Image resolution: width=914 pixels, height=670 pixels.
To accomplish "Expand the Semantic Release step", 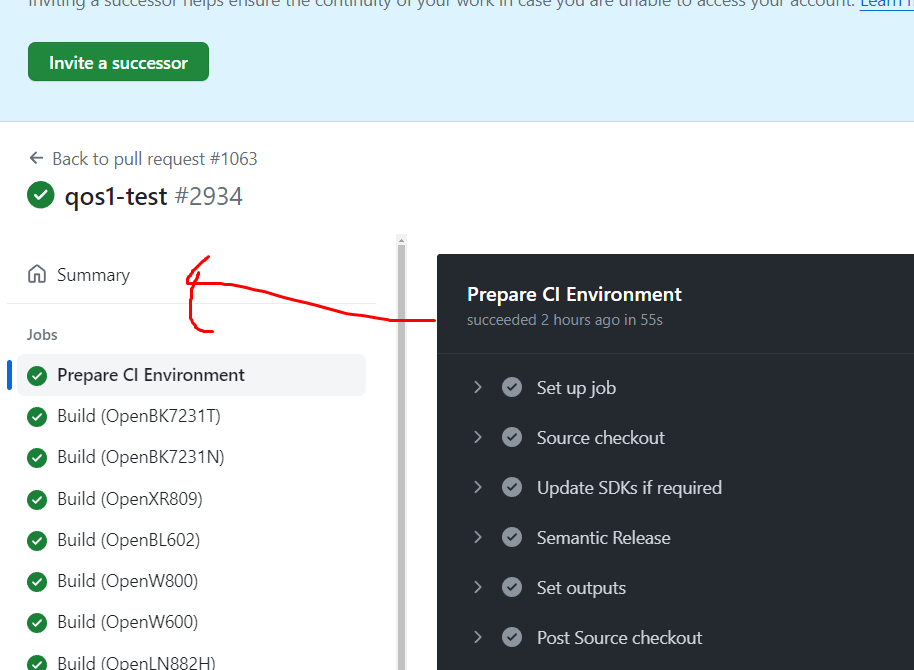I will click(x=477, y=537).
